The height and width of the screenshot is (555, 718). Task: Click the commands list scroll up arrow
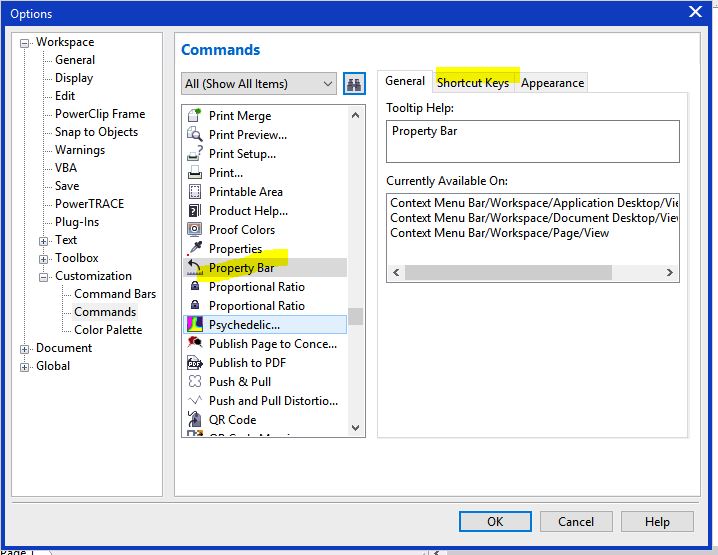pos(355,115)
